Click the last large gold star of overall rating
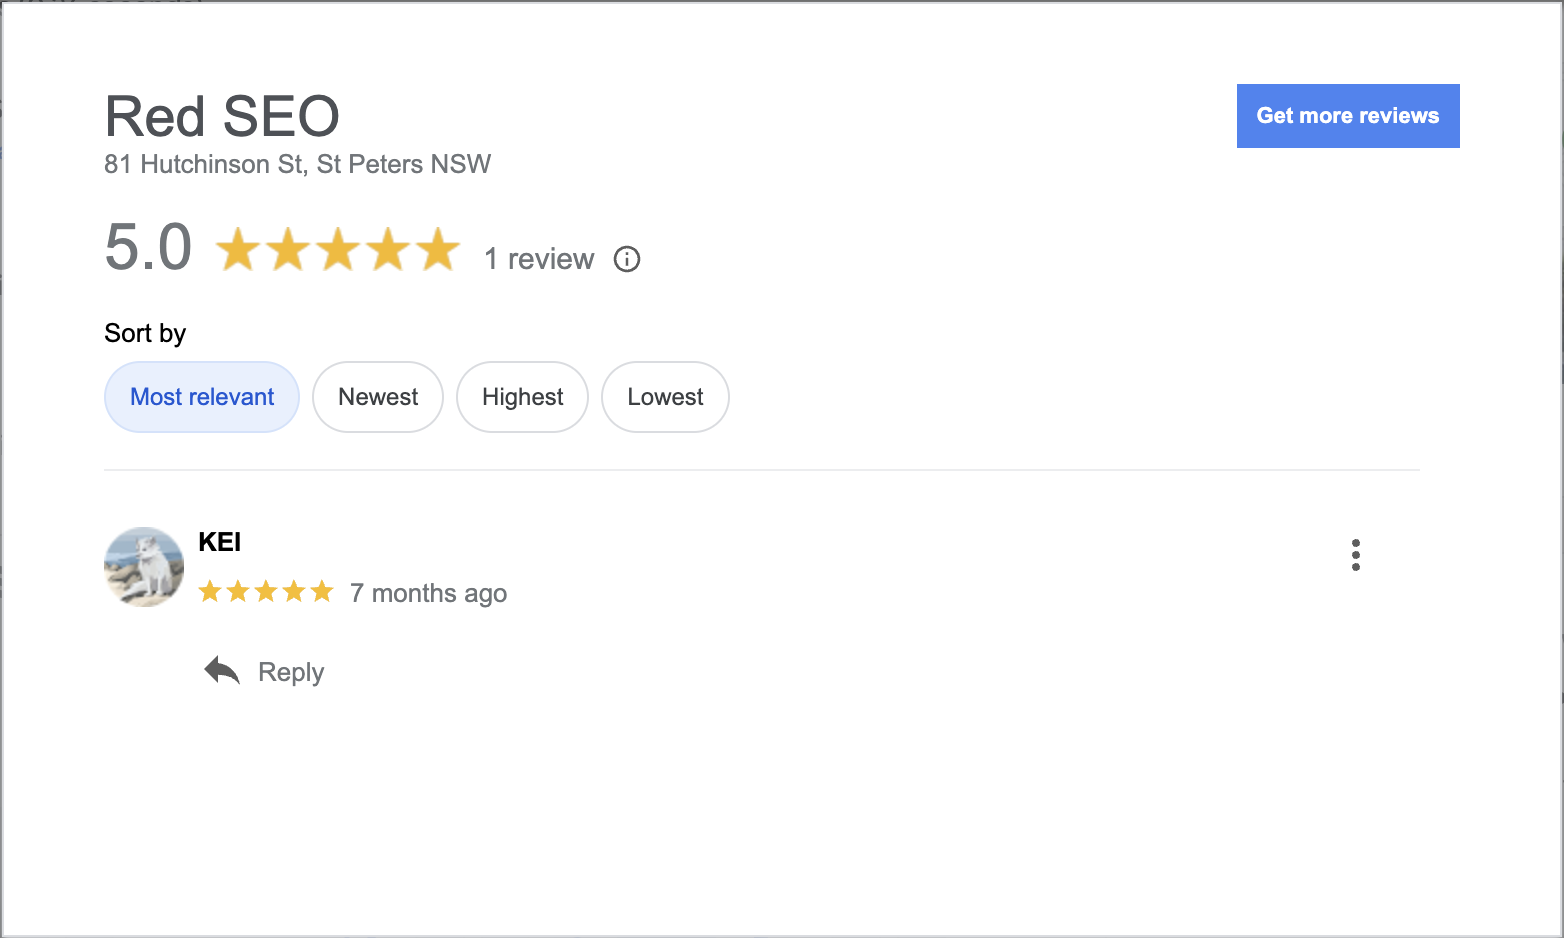 coord(438,249)
